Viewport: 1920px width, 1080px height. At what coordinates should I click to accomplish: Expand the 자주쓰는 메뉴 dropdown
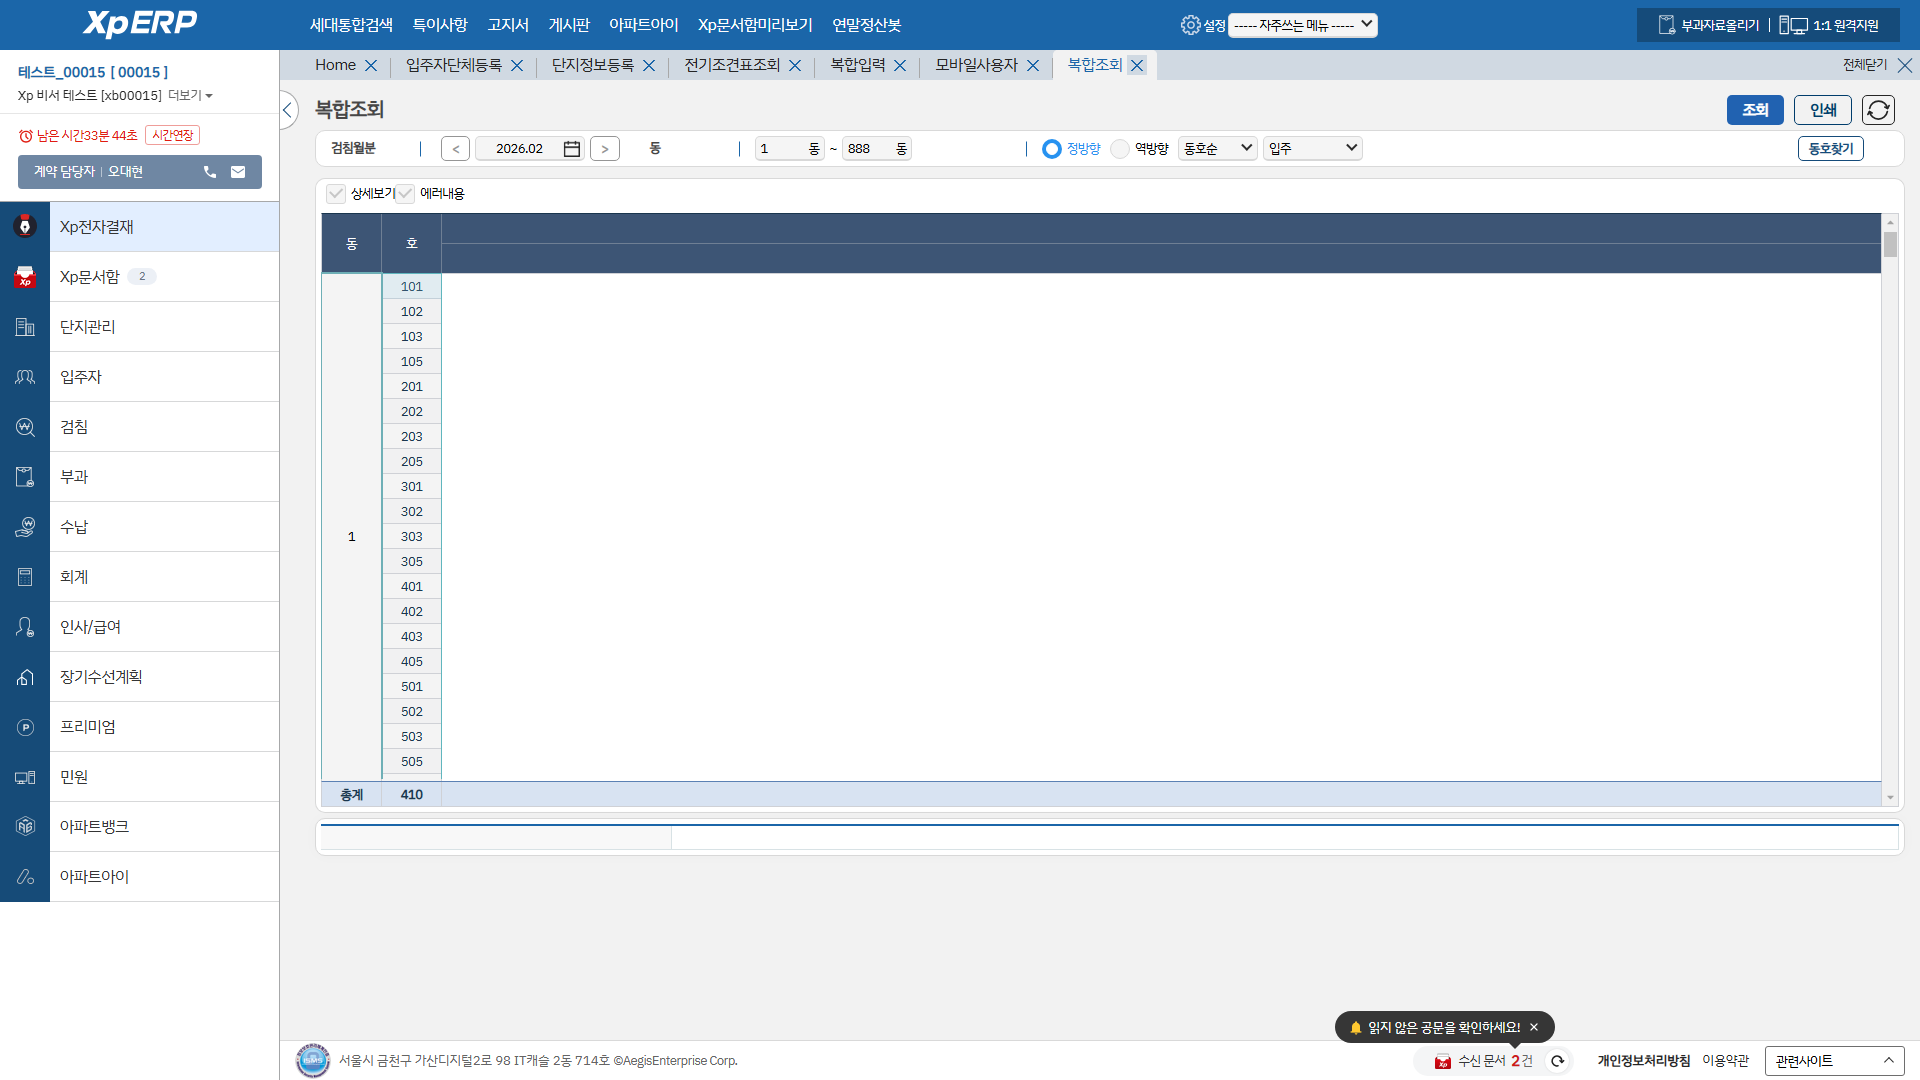coord(1302,25)
